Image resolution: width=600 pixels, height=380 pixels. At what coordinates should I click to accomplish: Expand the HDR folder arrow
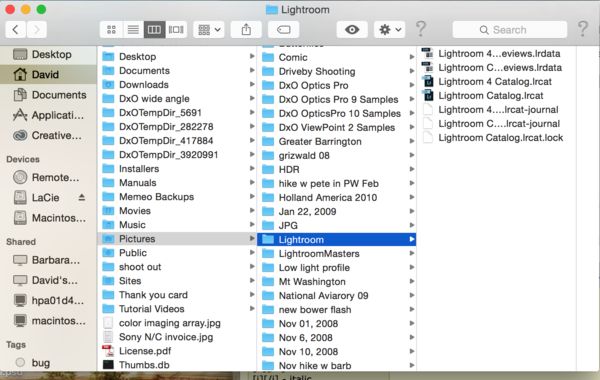[412, 169]
